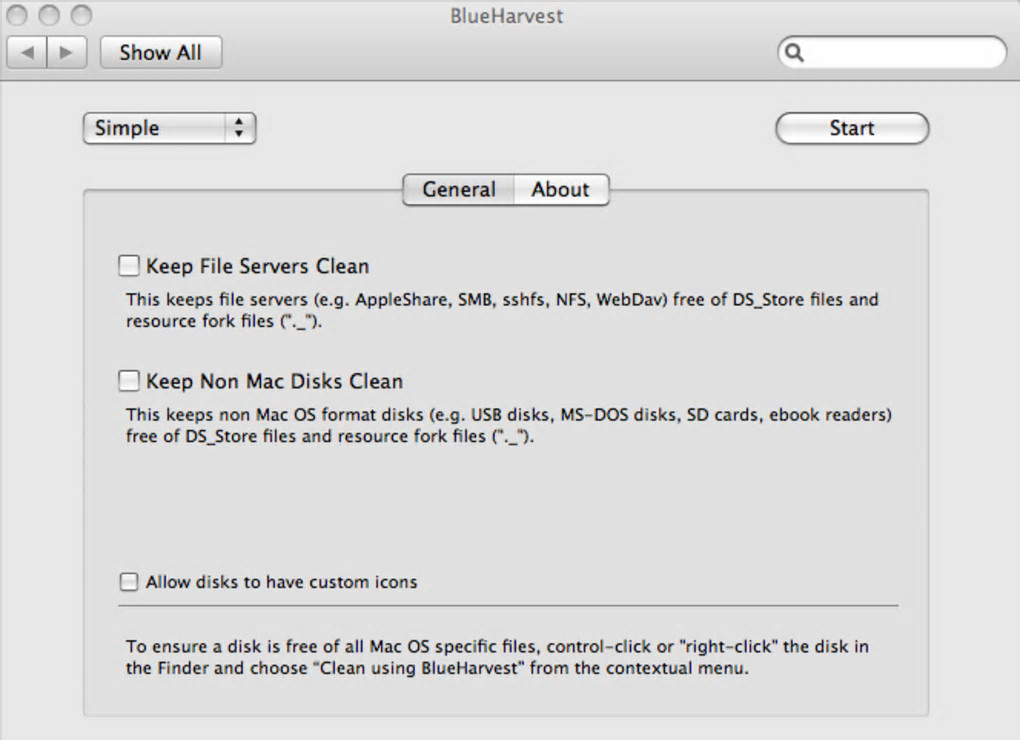Enable Keep Non Mac Disks Clean

tap(129, 381)
